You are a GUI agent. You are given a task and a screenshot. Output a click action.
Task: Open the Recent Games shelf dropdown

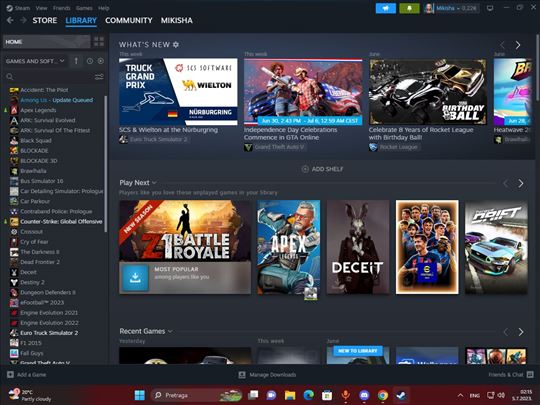point(170,331)
